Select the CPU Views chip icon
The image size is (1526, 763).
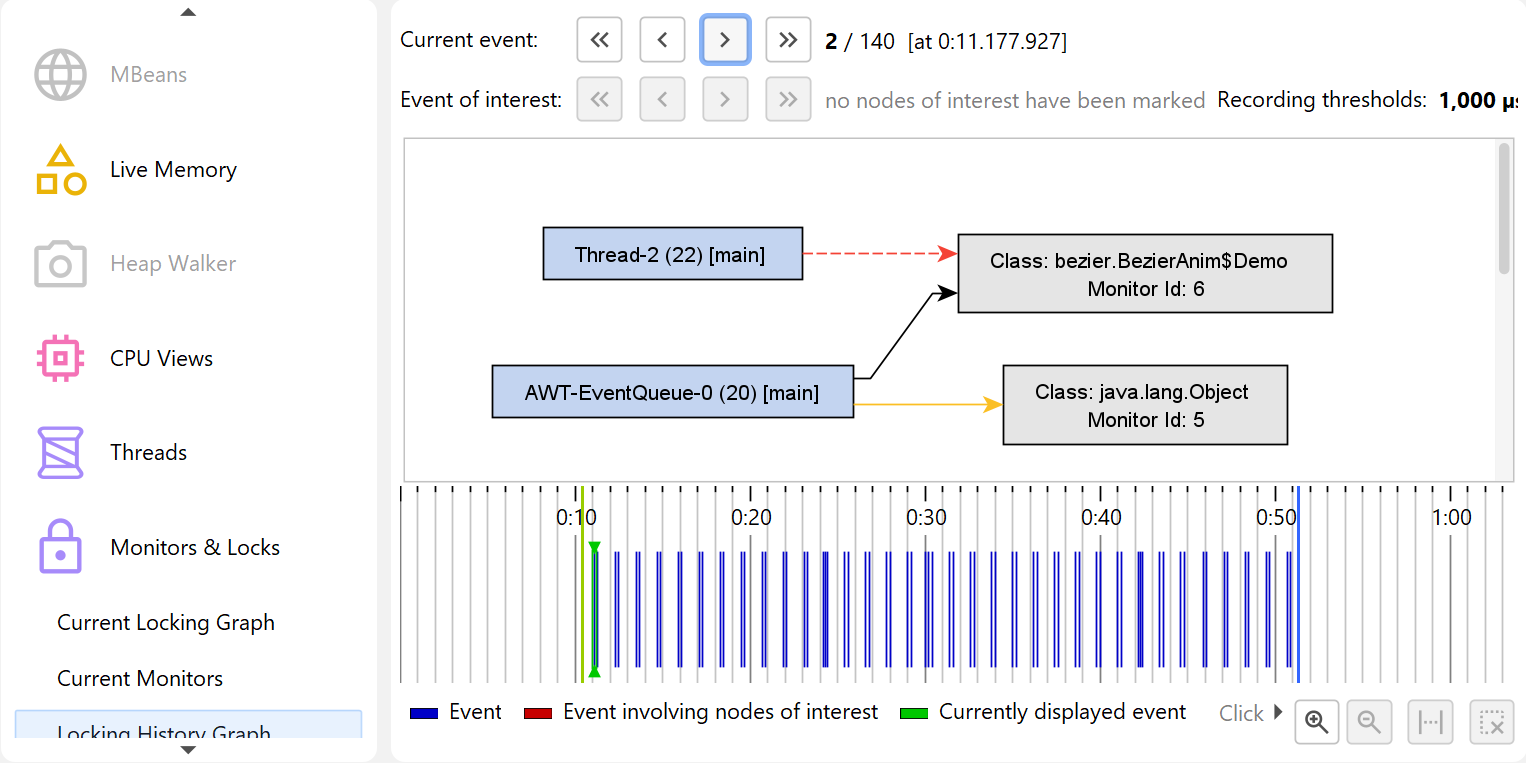(x=60, y=358)
